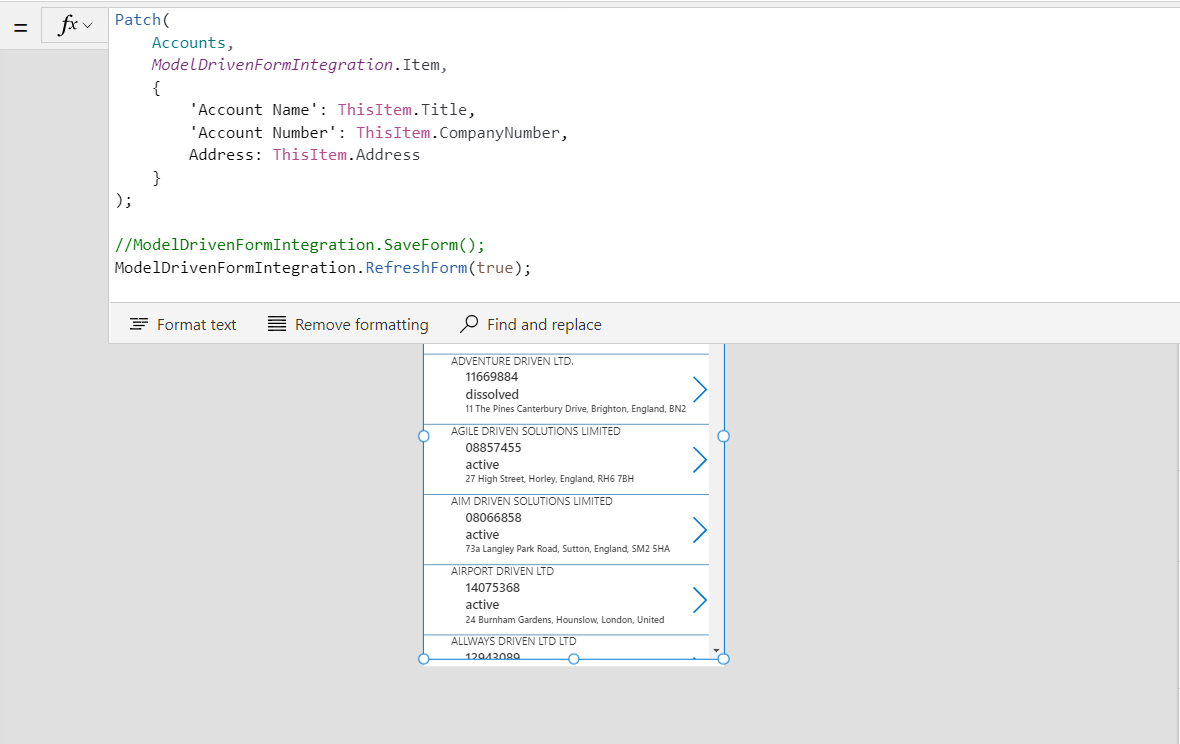Image resolution: width=1180 pixels, height=744 pixels.
Task: Click the chevron on the AGILE DRIVEN SOLUTIONS row
Action: 699,458
